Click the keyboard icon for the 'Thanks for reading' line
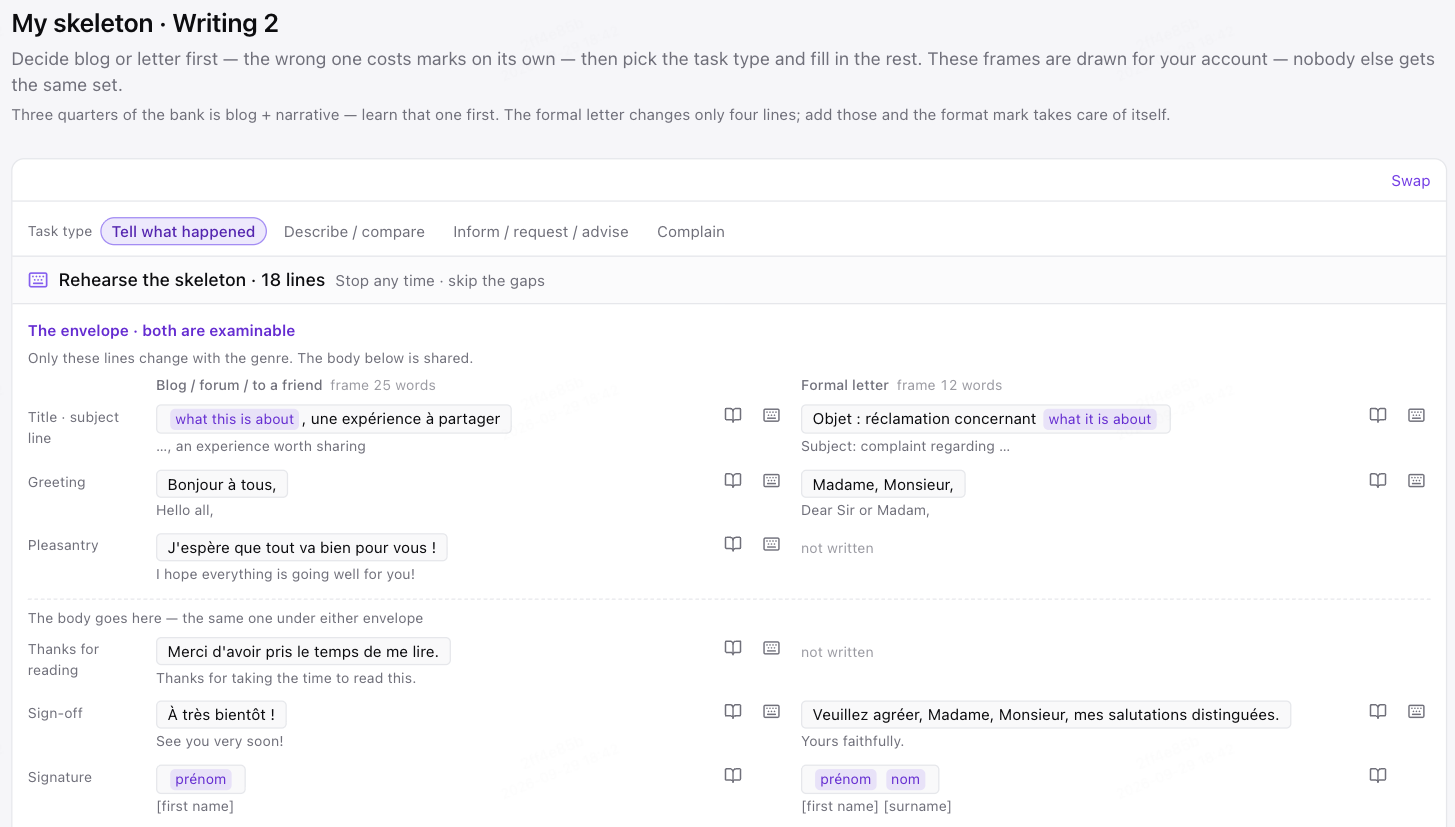The width and height of the screenshot is (1455, 827). coord(771,647)
